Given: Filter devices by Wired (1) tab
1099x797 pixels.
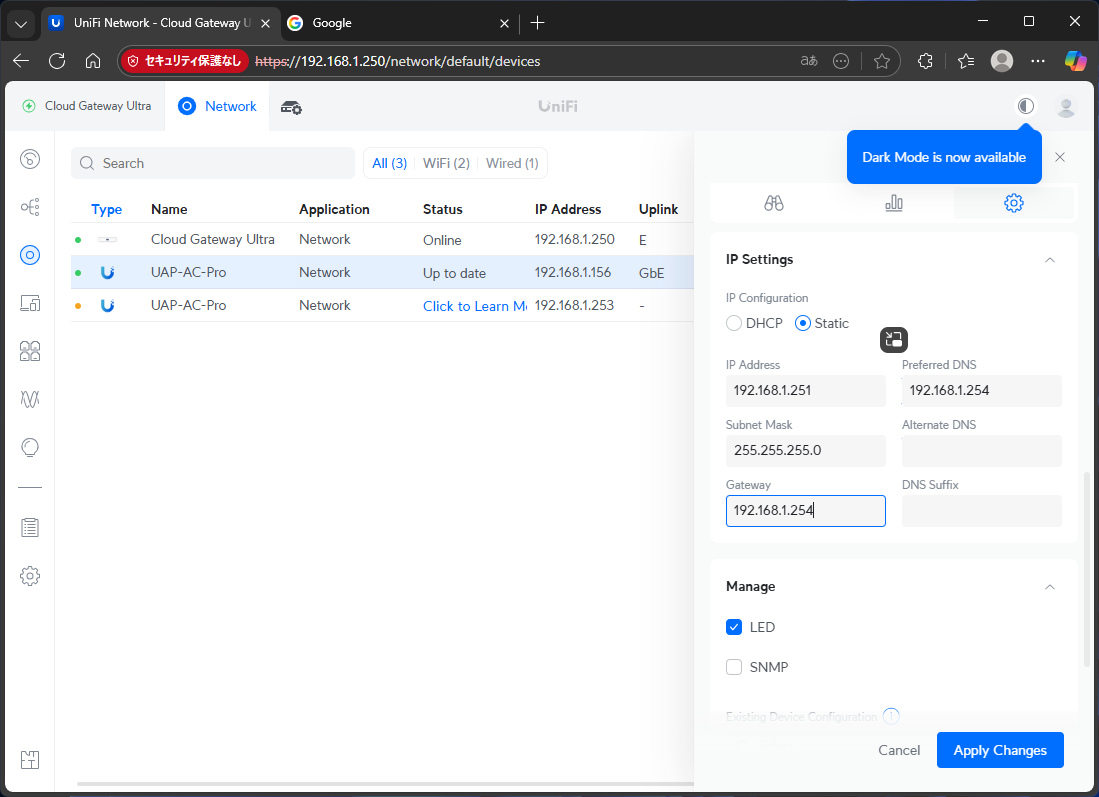Looking at the screenshot, I should [512, 163].
